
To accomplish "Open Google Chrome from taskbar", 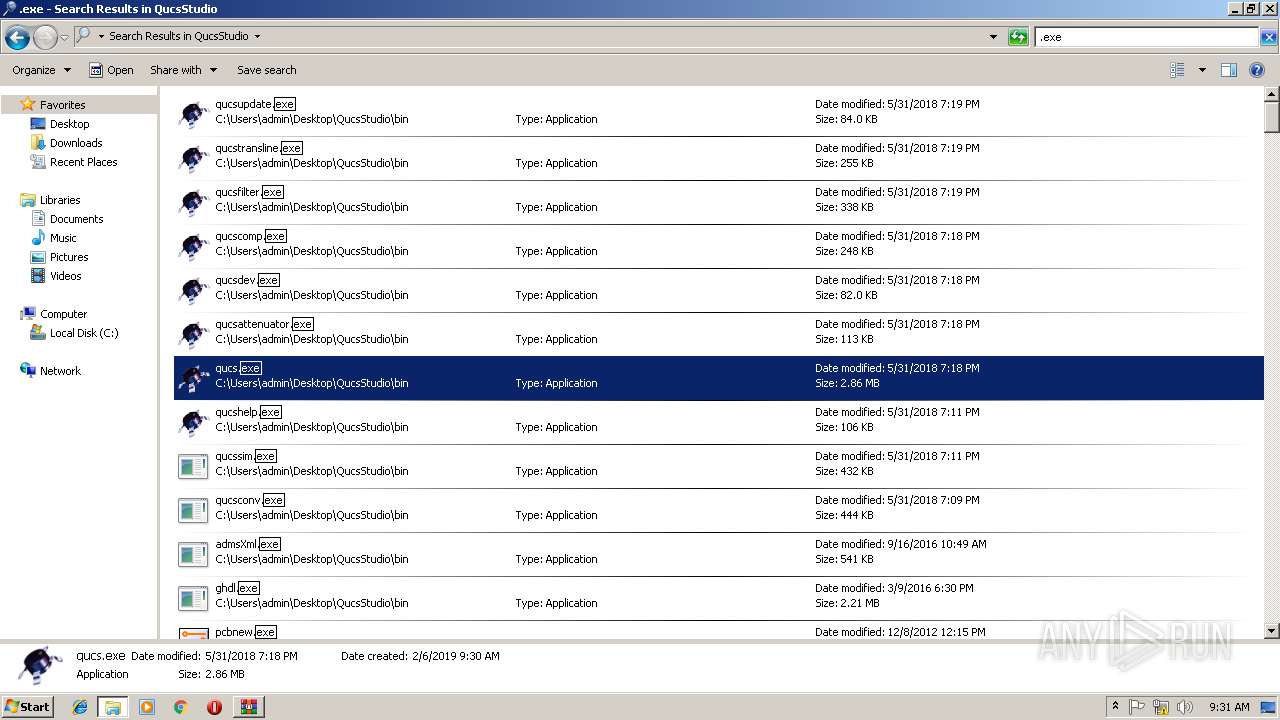I will click(181, 707).
